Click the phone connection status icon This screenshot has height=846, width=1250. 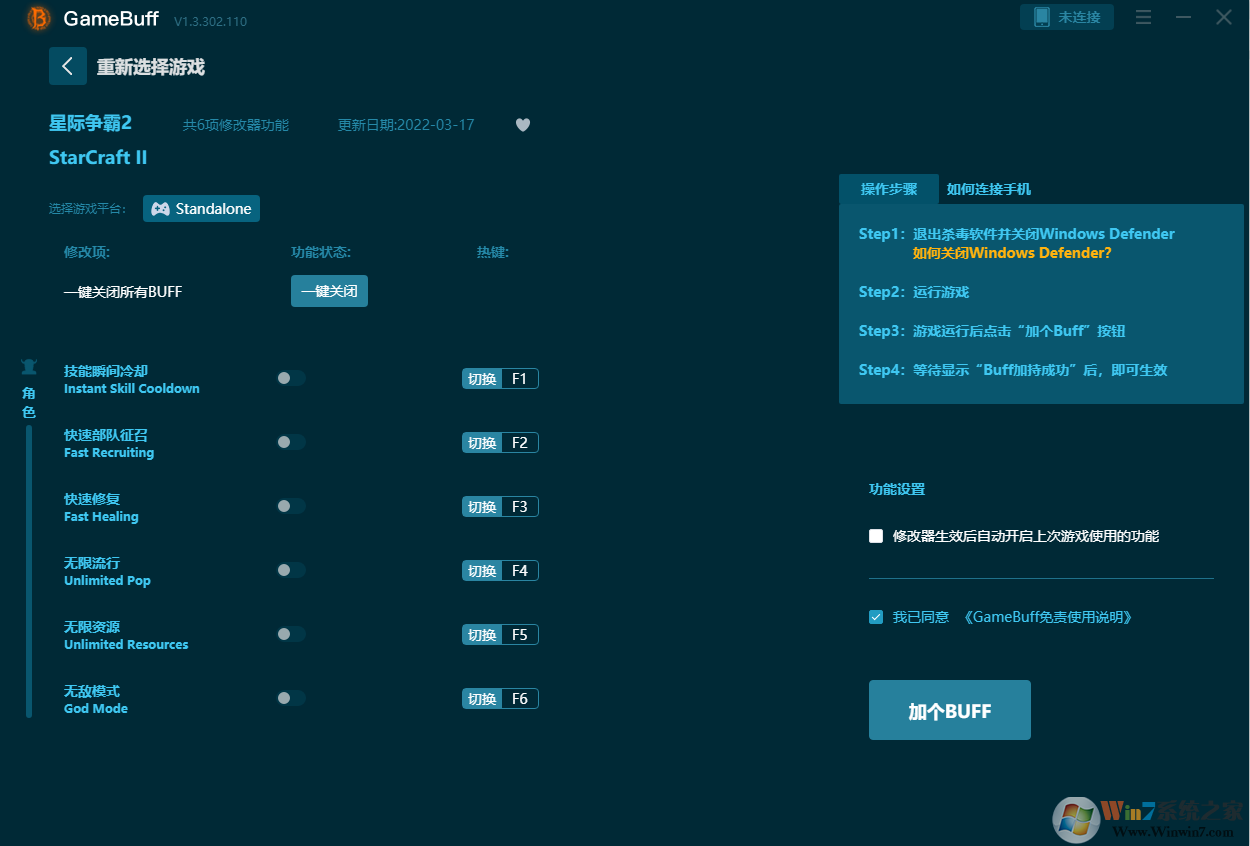click(x=1042, y=17)
